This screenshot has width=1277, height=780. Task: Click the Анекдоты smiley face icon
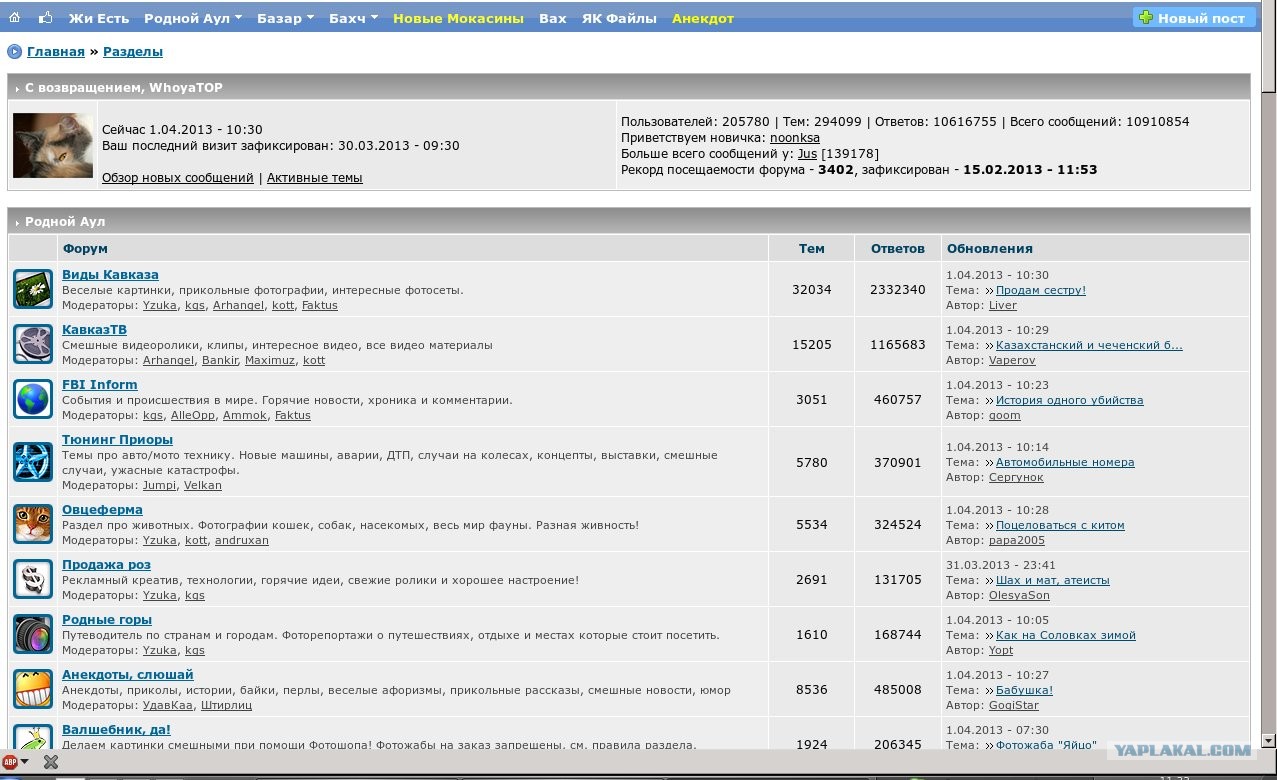point(33,689)
